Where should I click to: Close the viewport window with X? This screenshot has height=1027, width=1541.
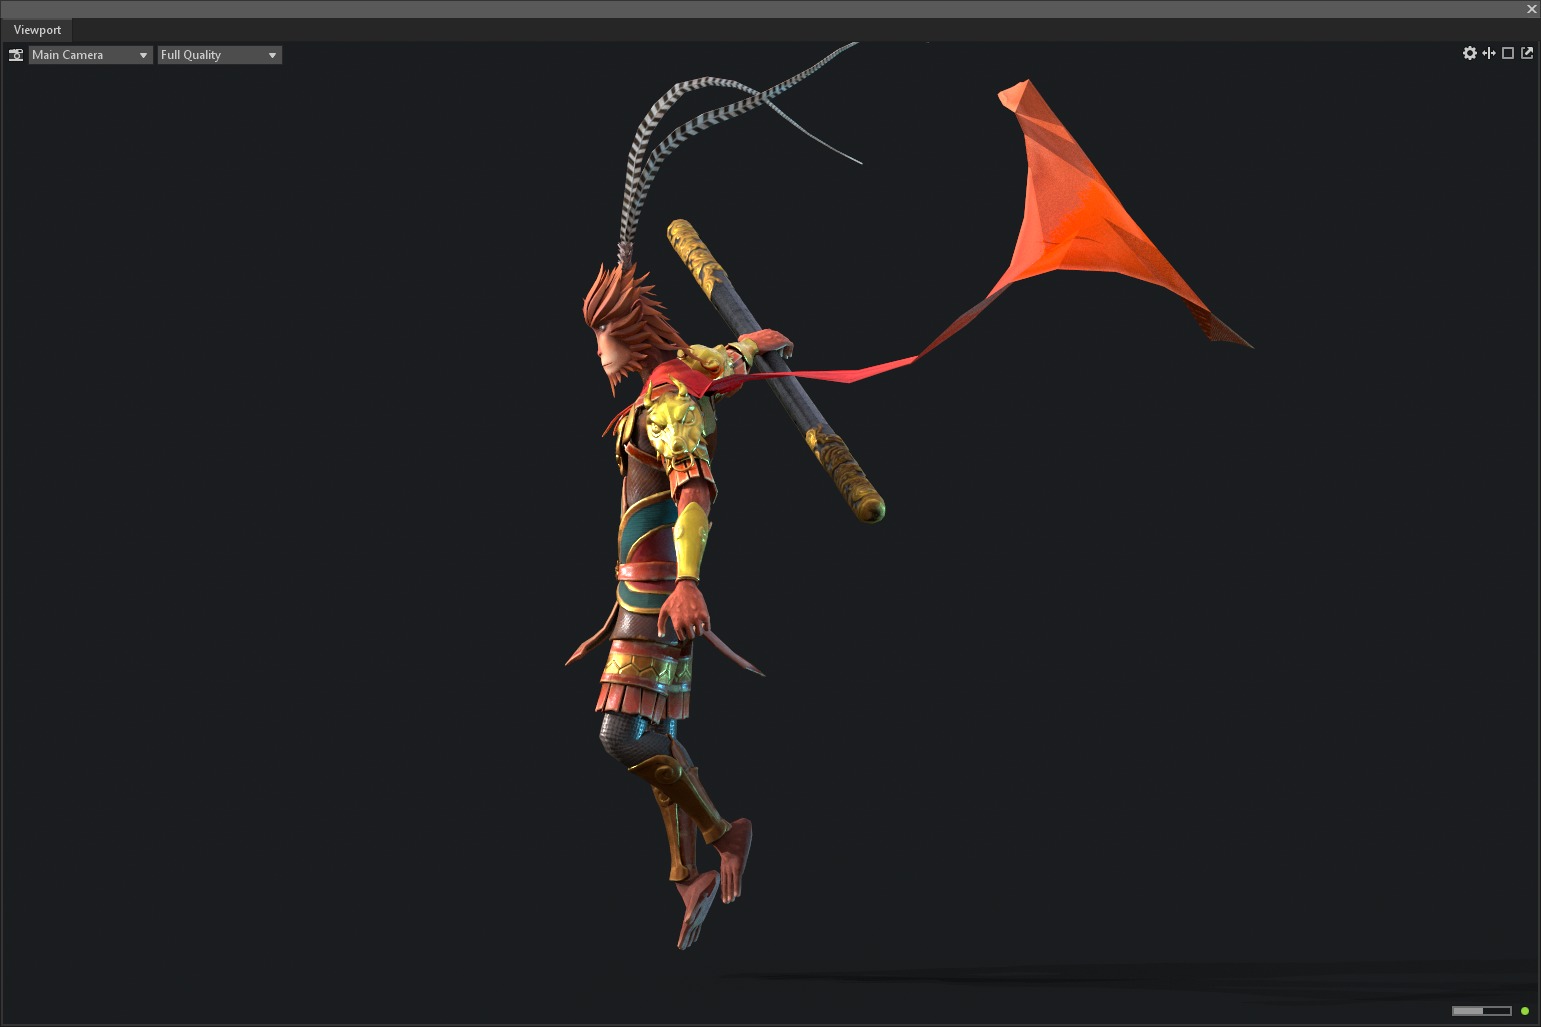click(x=1531, y=9)
